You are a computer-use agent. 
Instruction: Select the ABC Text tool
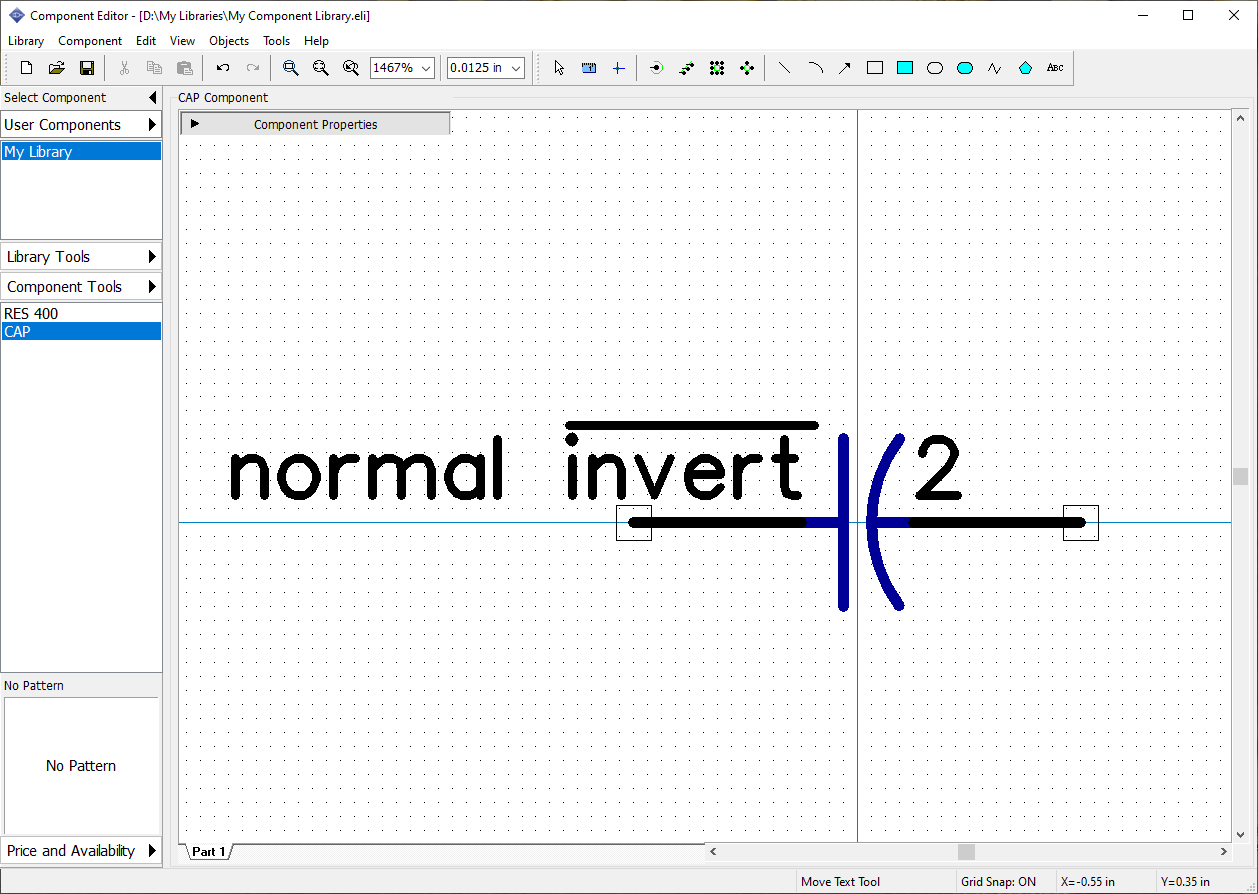click(x=1055, y=68)
